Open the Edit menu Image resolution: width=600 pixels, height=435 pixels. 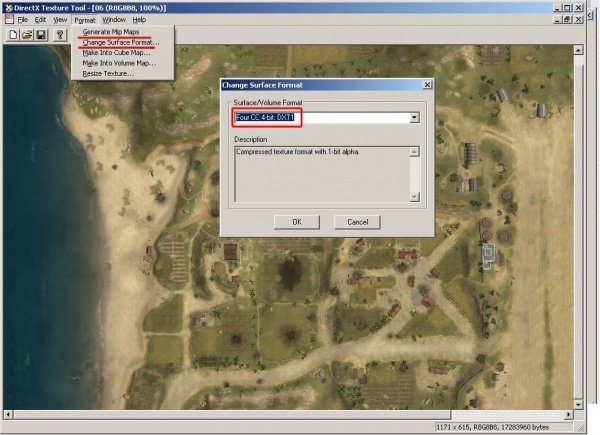(x=40, y=20)
